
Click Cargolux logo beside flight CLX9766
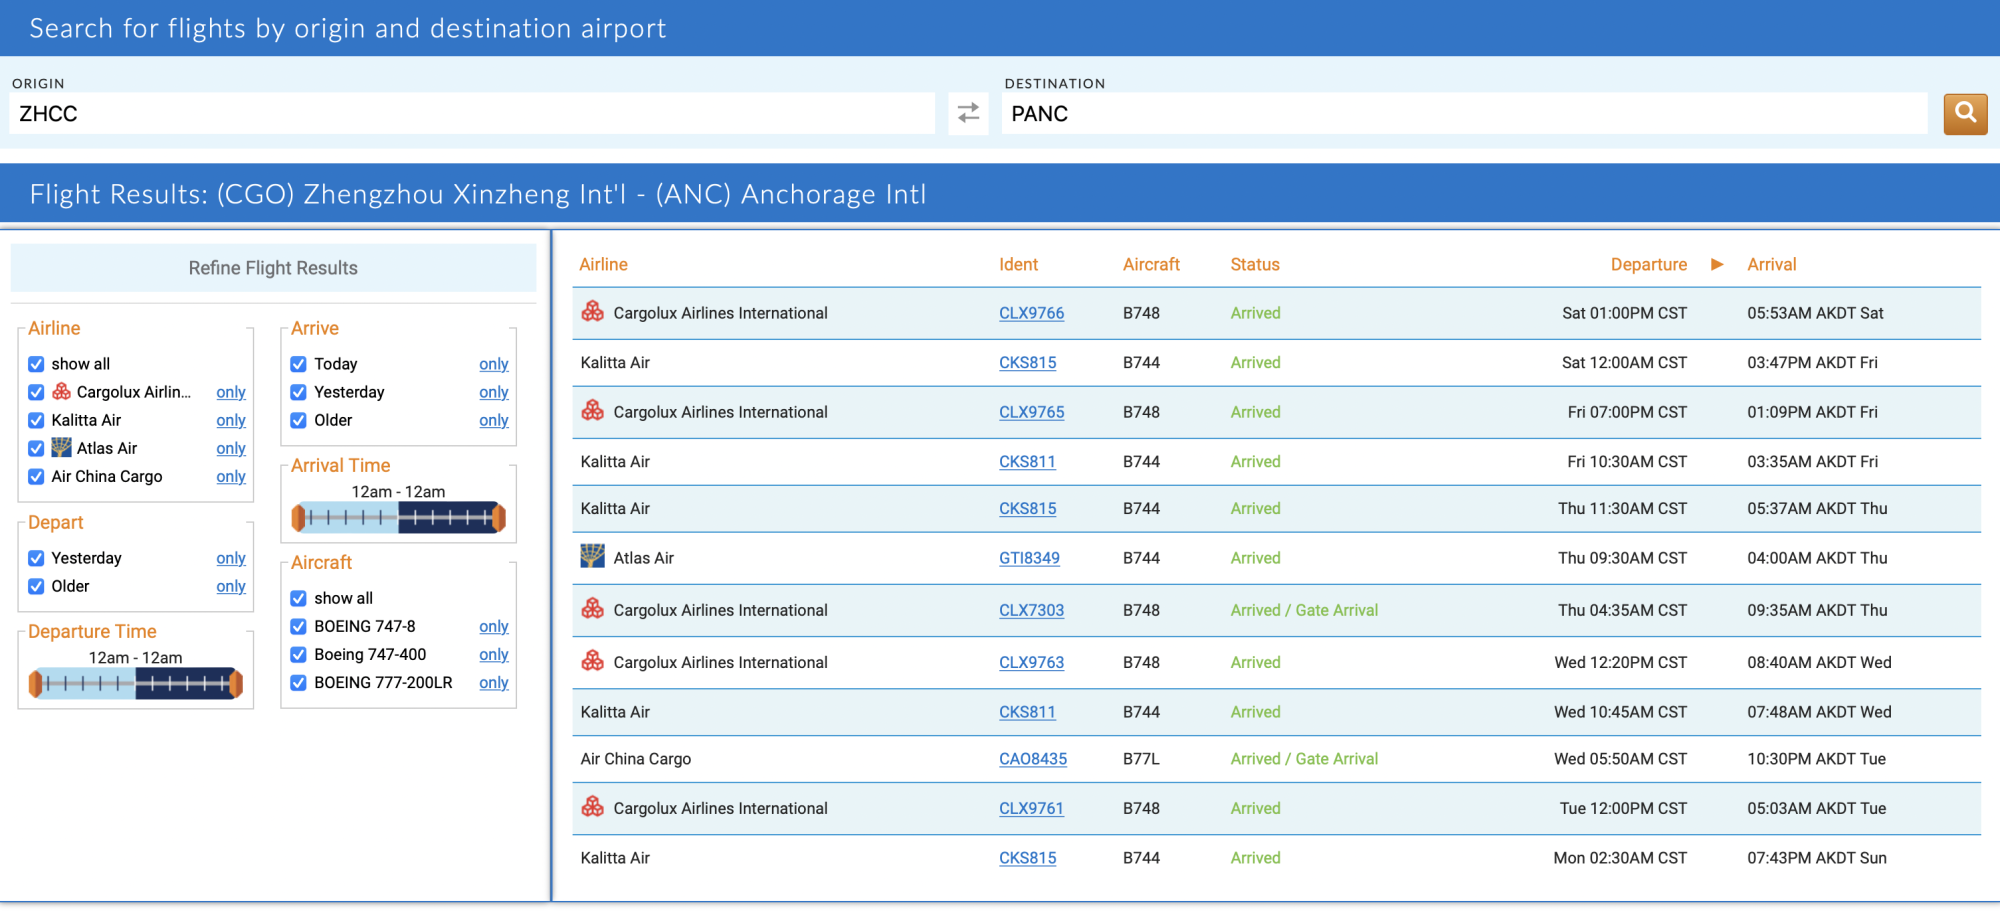pyautogui.click(x=592, y=312)
